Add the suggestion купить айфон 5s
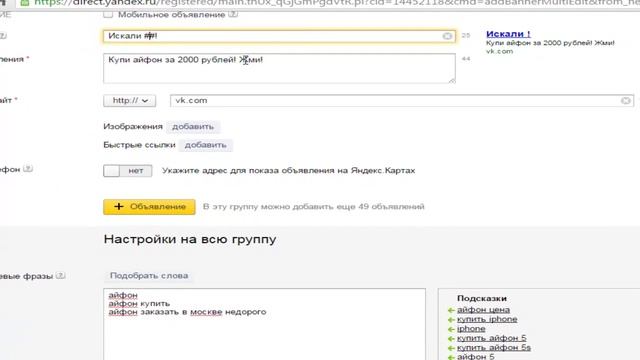 (x=494, y=348)
